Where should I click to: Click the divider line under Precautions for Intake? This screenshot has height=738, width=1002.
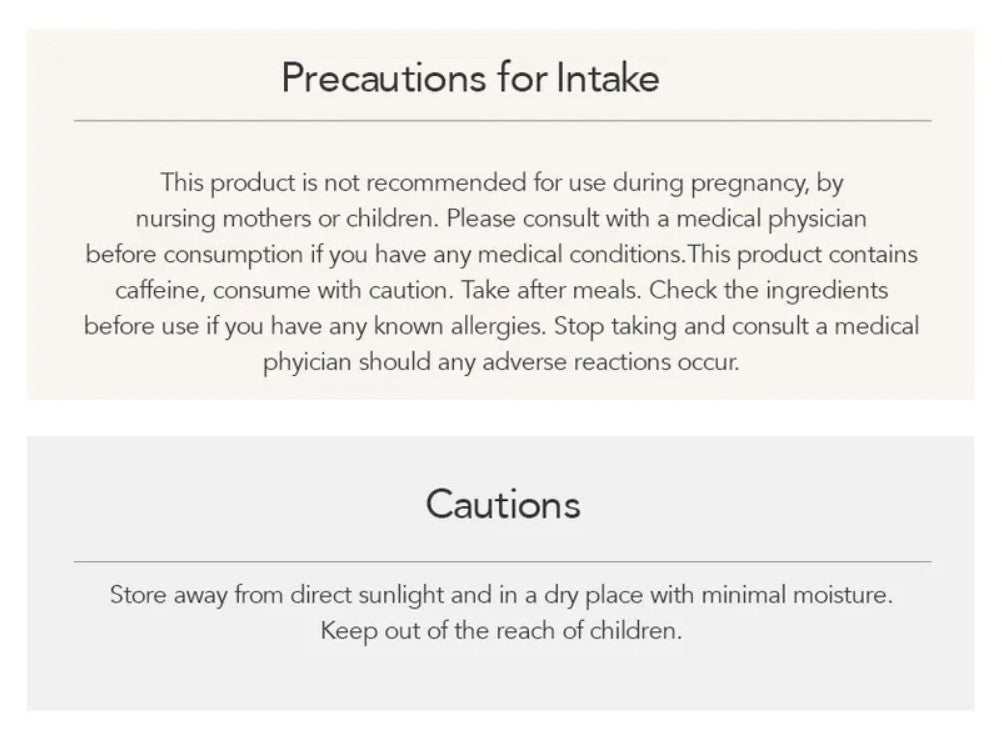[x=502, y=120]
